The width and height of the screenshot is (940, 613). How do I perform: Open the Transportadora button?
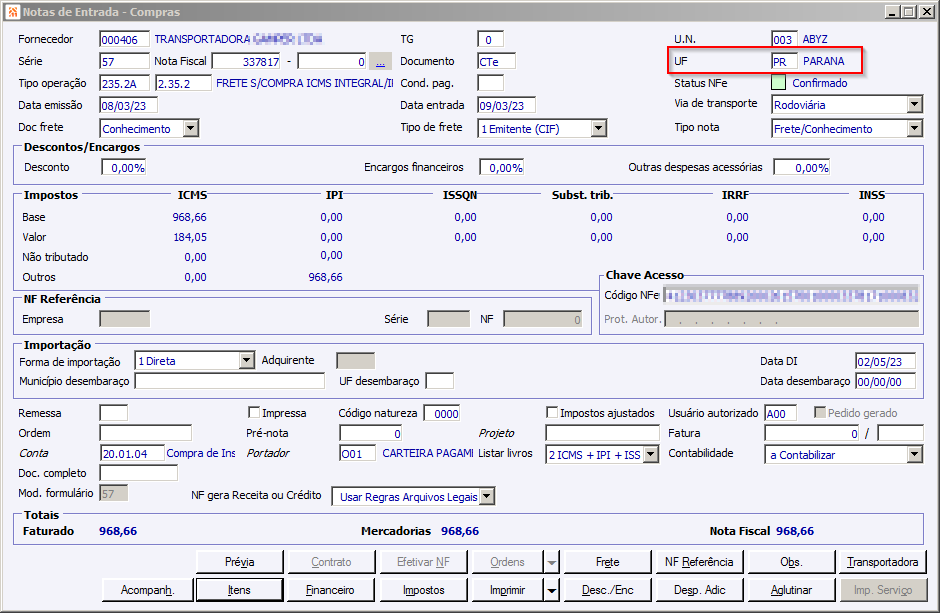click(x=882, y=562)
